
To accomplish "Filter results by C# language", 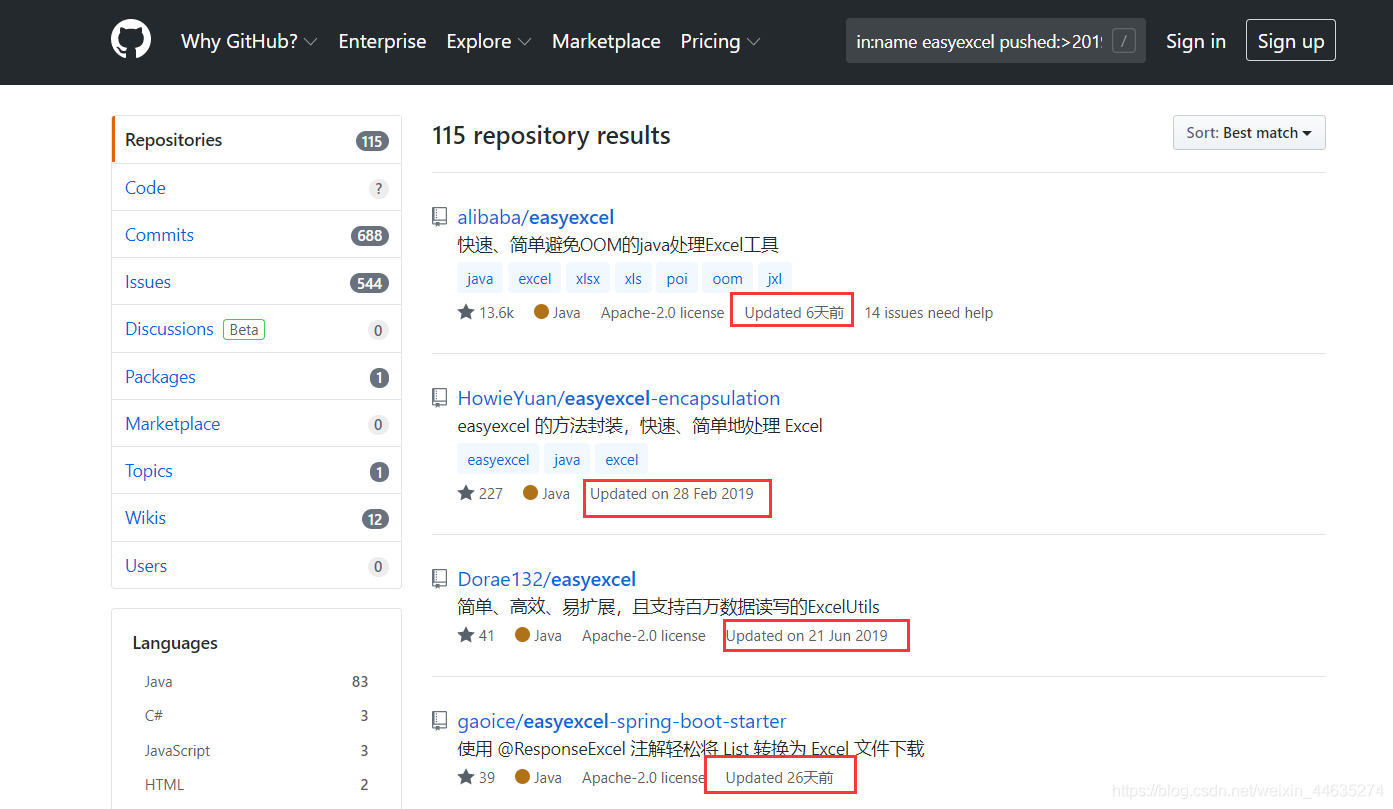I will click(256, 716).
